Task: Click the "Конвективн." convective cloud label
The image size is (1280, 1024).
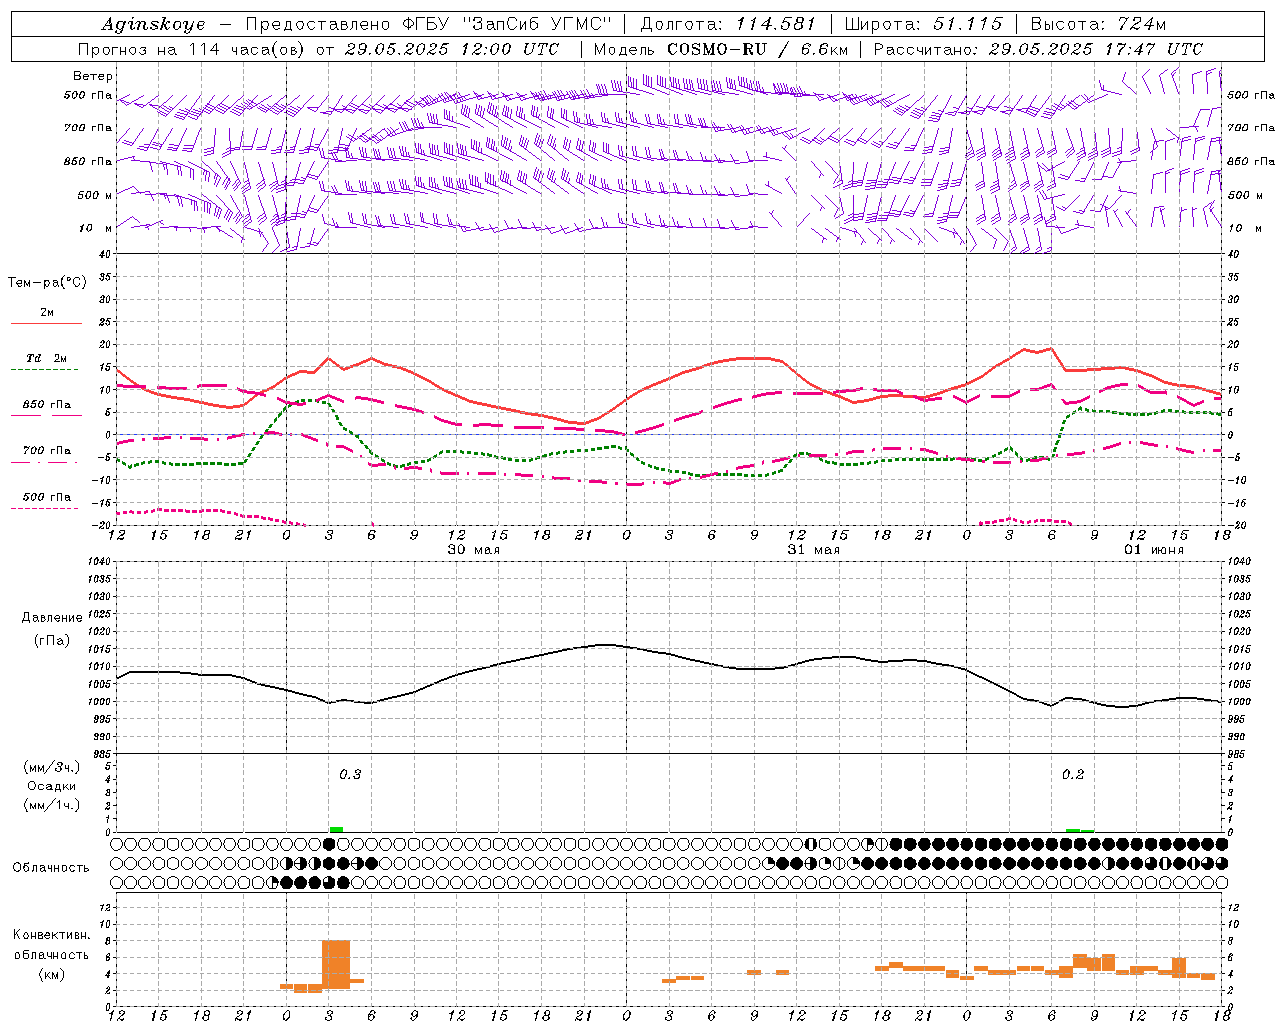Action: tap(52, 935)
